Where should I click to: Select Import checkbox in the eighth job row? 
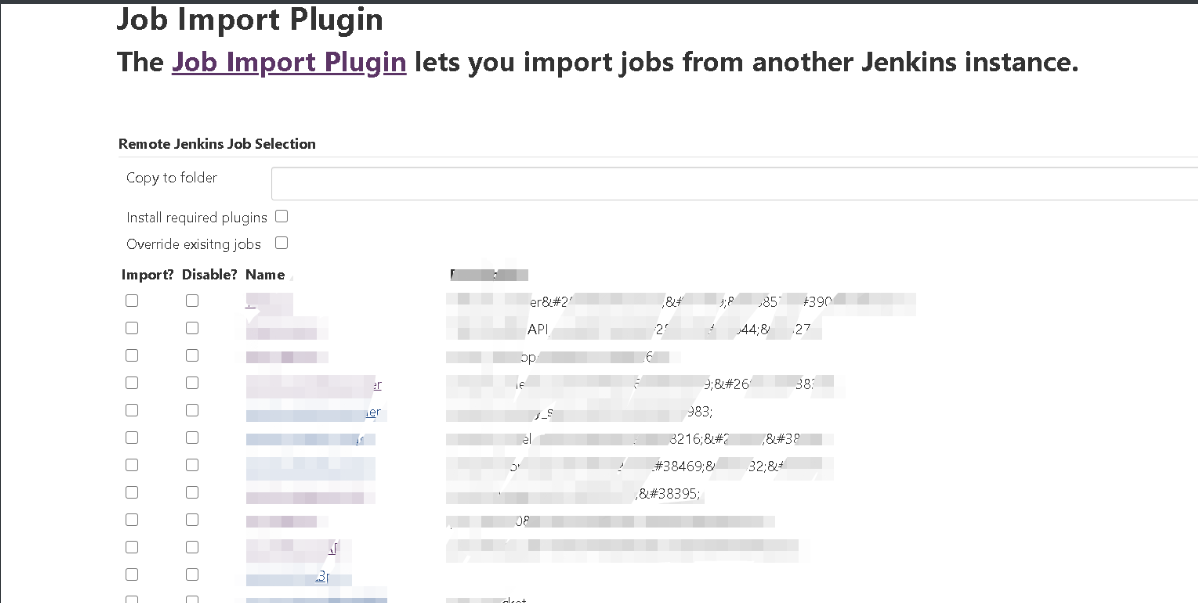[132, 492]
